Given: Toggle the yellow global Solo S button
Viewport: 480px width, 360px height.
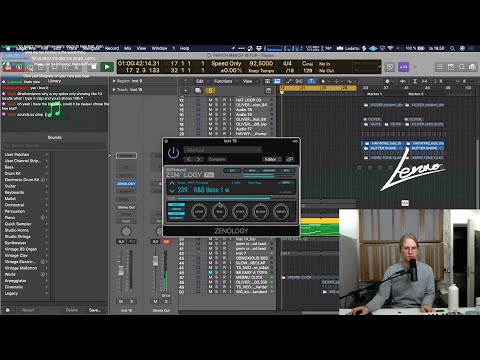Looking at the screenshot, I should pos(210,90).
